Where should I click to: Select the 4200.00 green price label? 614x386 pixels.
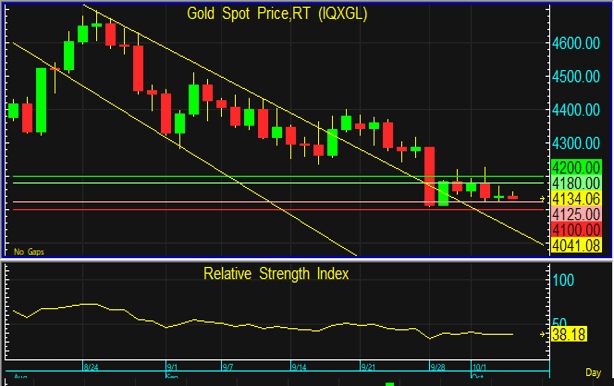[576, 168]
